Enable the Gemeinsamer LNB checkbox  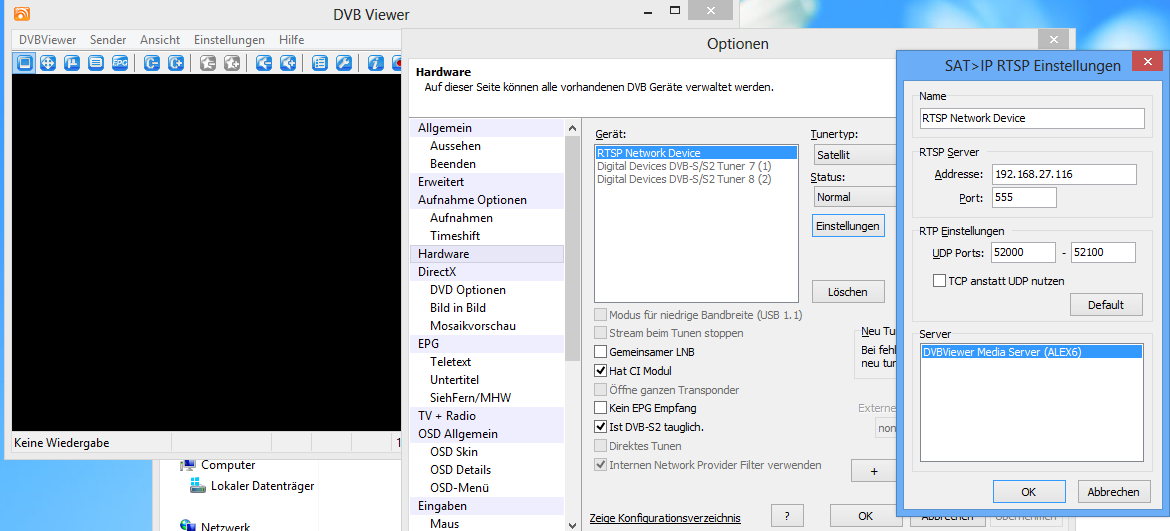[601, 352]
